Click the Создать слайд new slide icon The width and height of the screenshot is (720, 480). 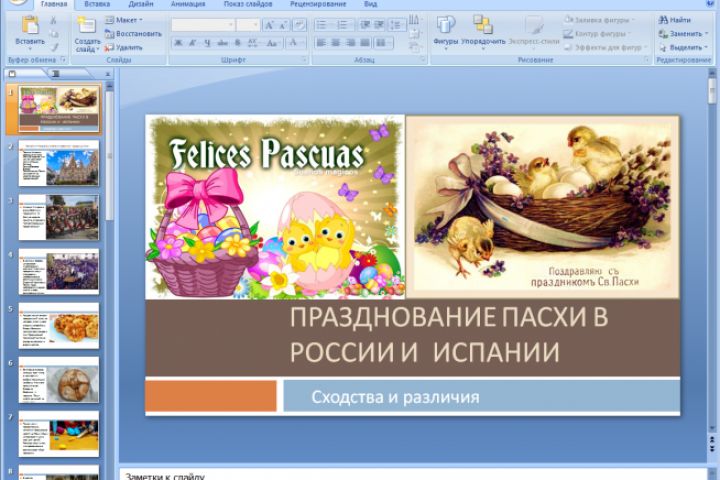[x=86, y=25]
